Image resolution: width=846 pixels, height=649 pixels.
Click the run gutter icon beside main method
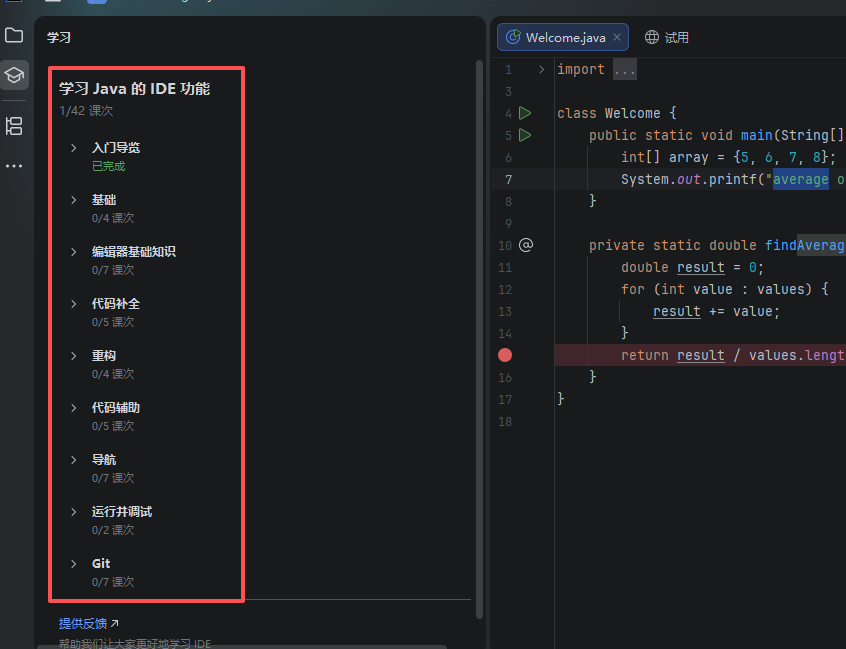[525, 135]
